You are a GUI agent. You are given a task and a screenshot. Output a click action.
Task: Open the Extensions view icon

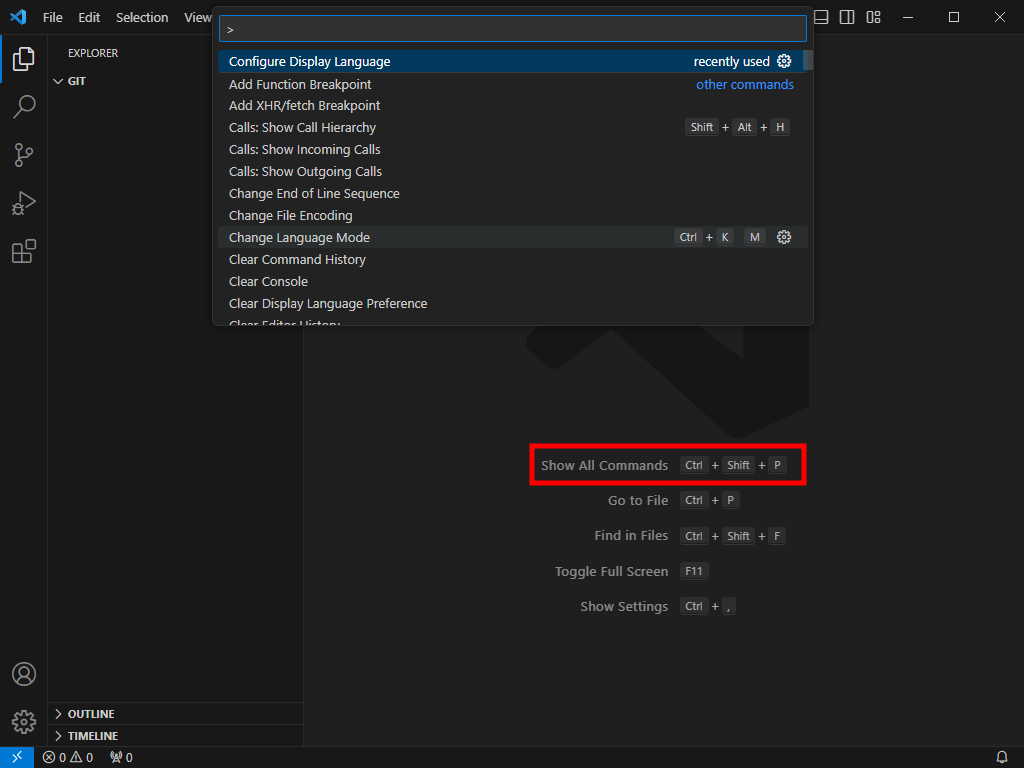click(24, 251)
